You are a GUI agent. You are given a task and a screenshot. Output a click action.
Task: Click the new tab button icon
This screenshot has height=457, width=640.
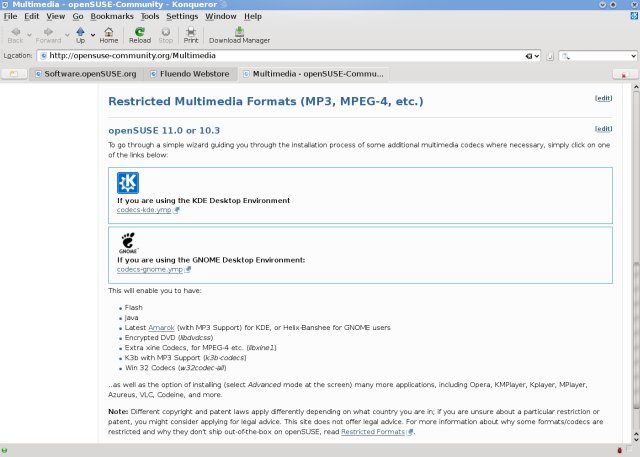(14, 74)
